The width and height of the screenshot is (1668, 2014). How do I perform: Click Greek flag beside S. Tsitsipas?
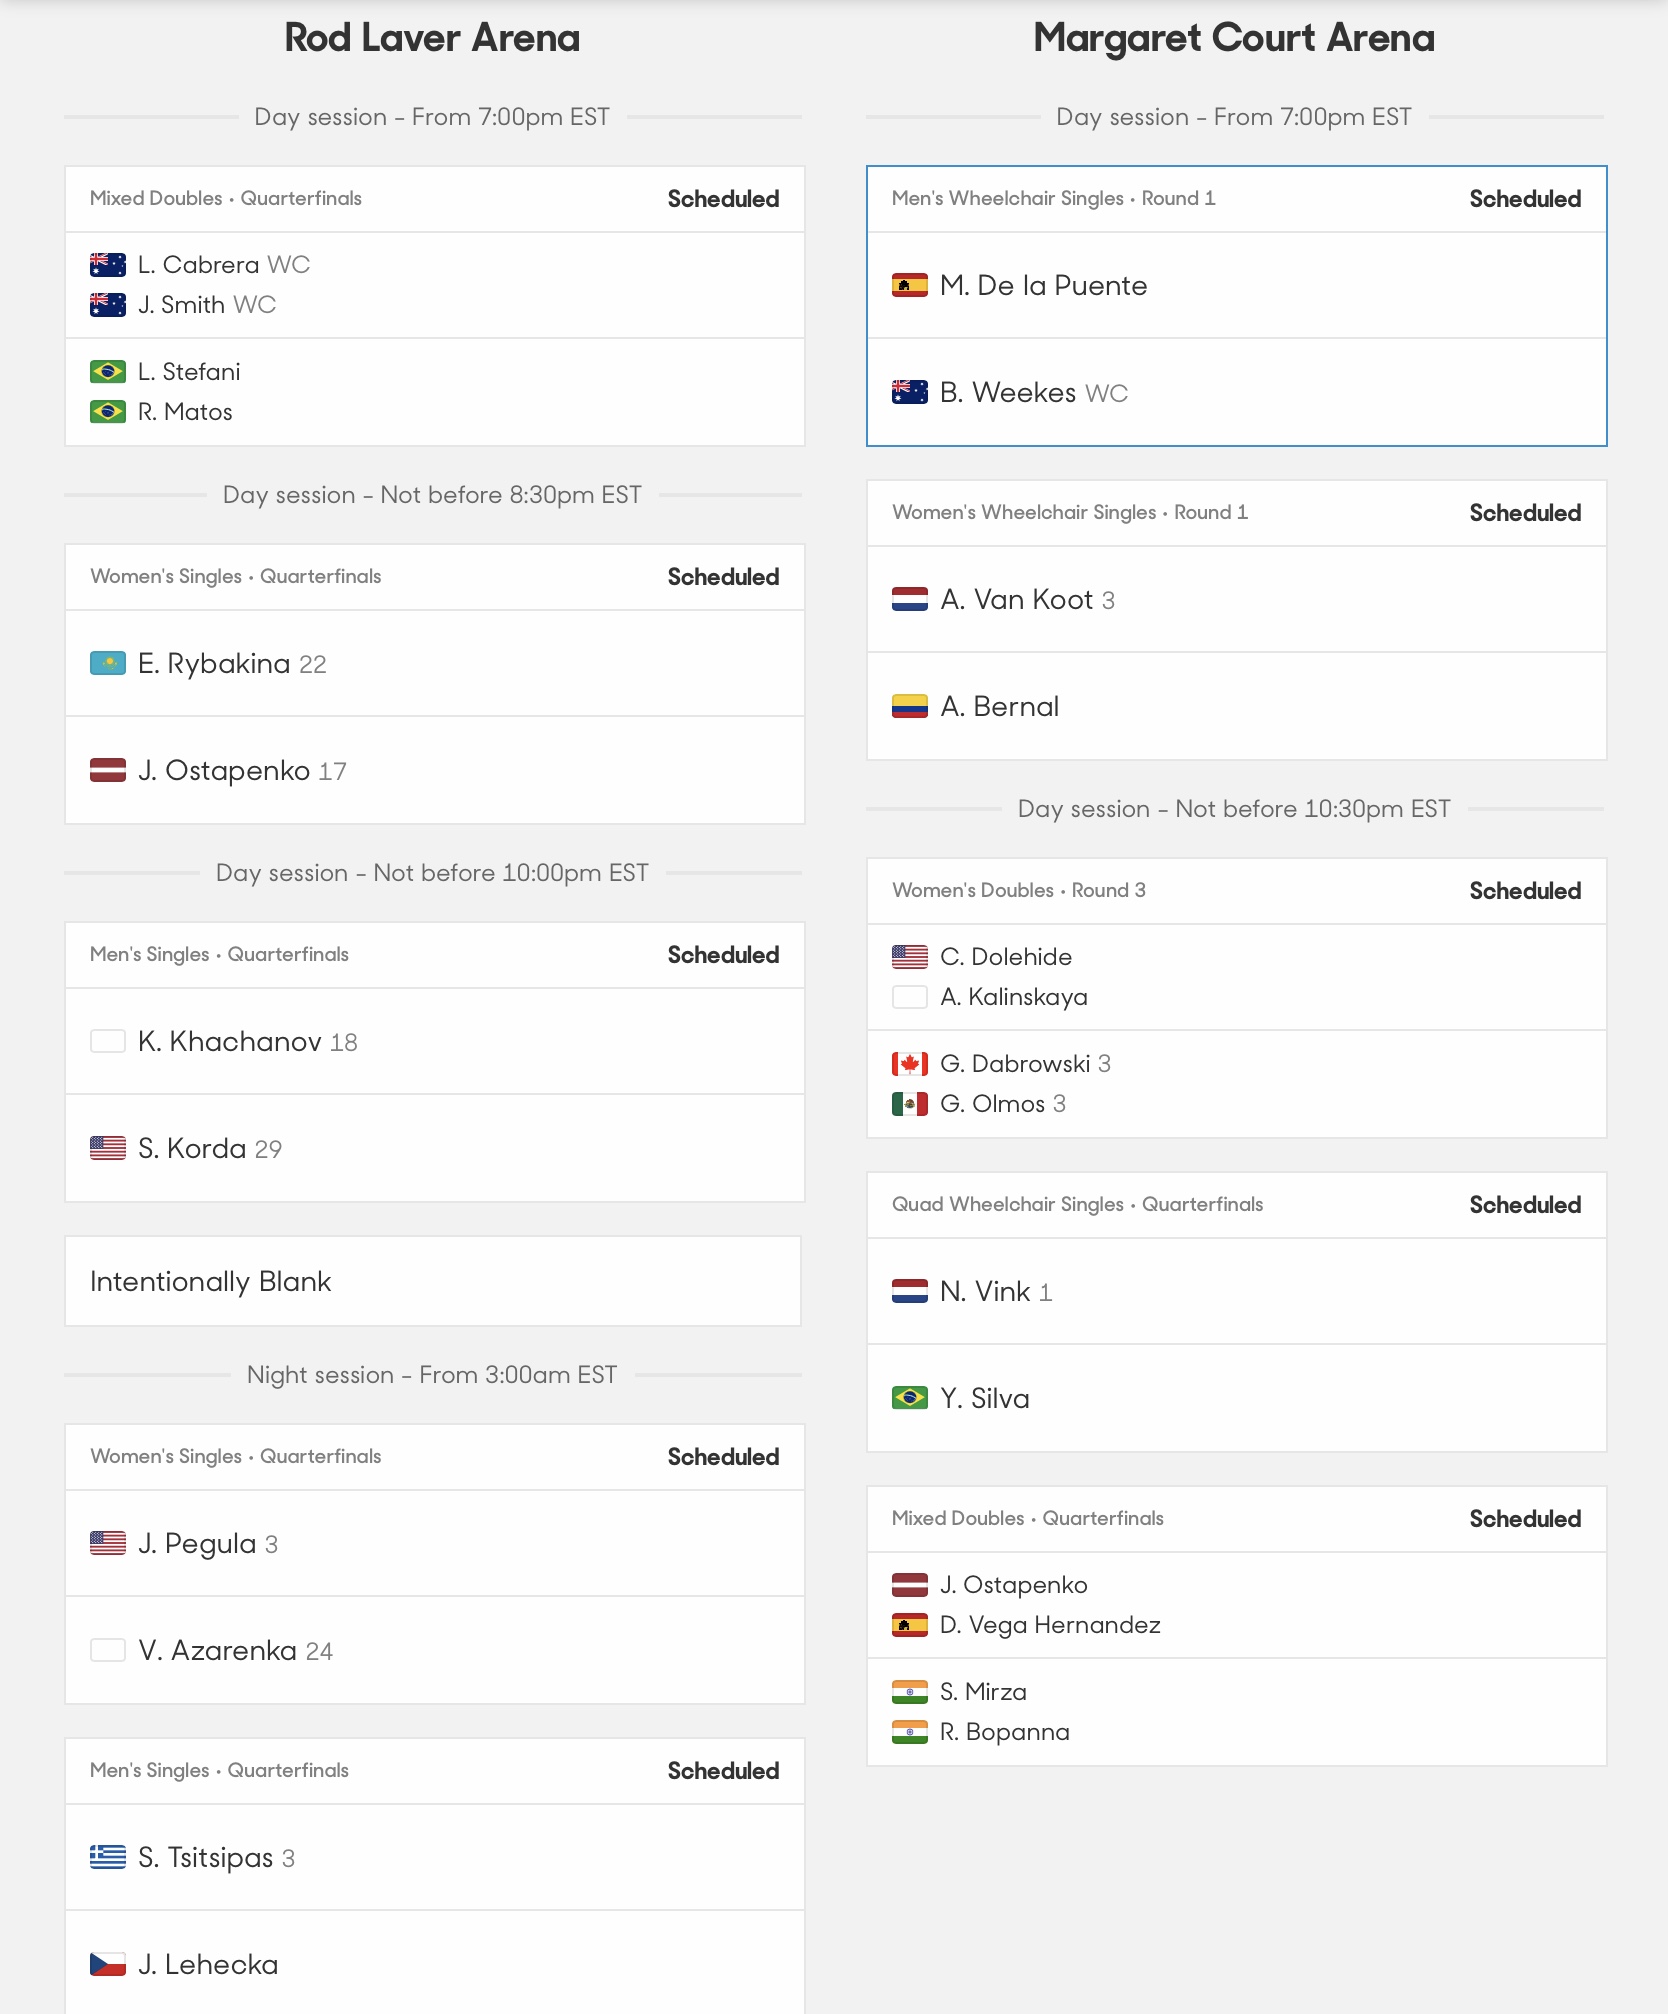[108, 1857]
